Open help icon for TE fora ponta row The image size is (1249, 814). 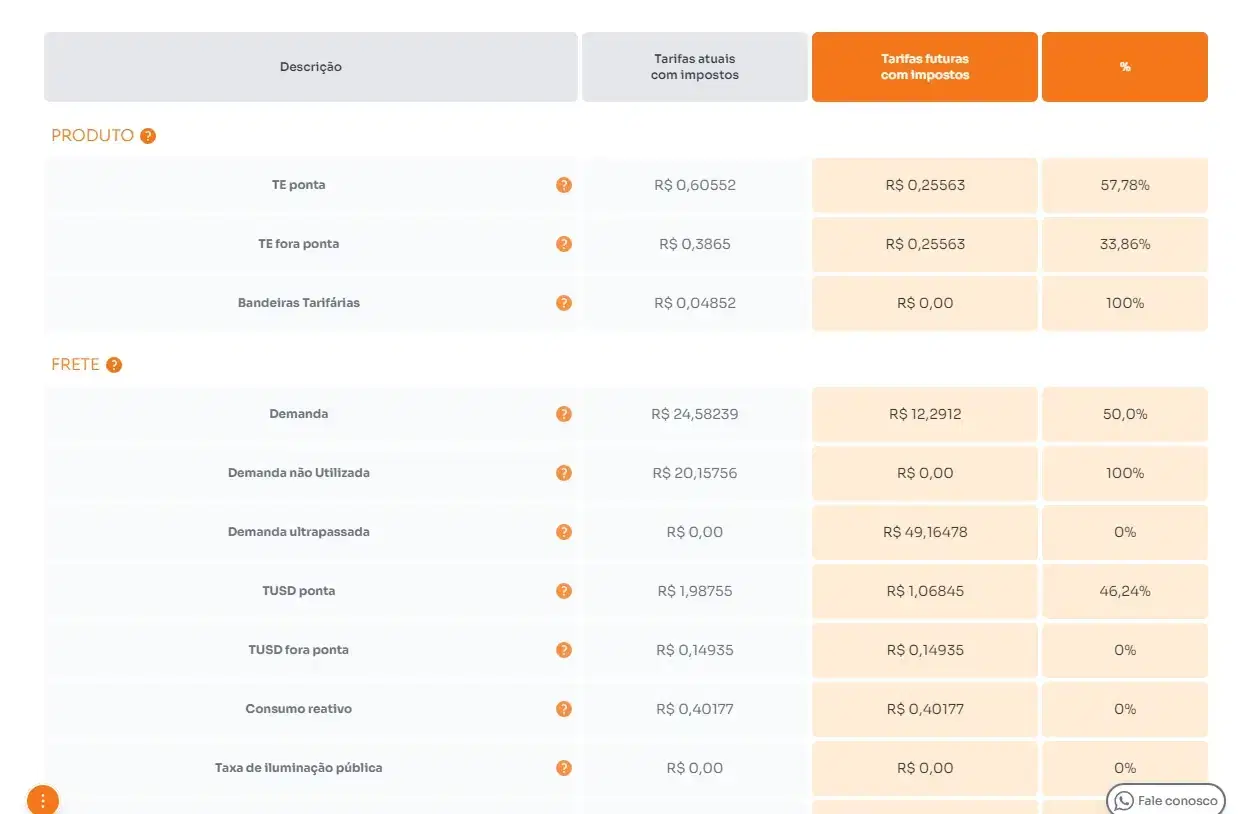click(564, 244)
